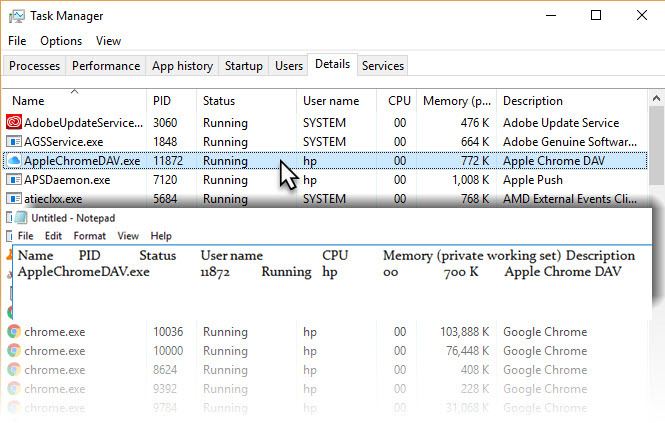Open Notepad View menu
Viewport: 665px width, 423px height.
[128, 235]
